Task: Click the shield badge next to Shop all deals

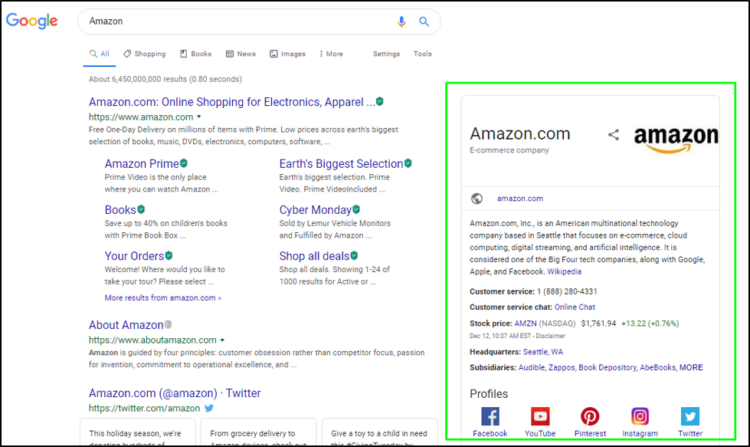Action: click(x=354, y=256)
